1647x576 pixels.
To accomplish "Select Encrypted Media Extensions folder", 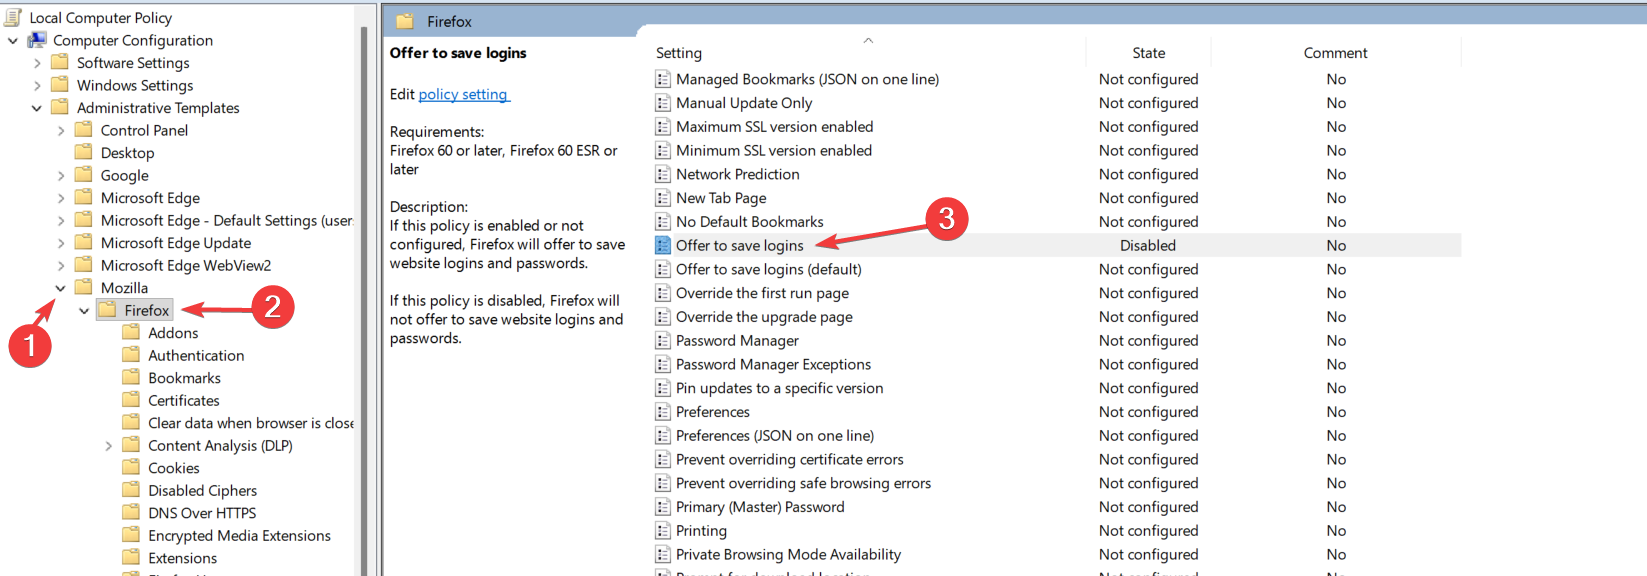I will point(239,535).
